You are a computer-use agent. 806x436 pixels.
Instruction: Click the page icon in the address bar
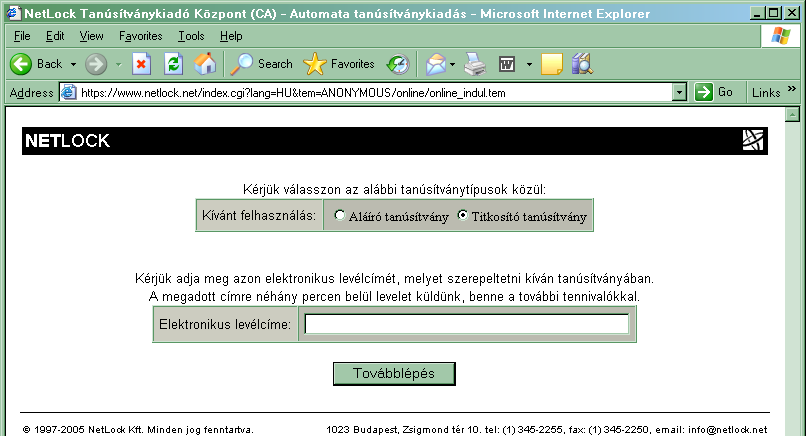tap(68, 93)
